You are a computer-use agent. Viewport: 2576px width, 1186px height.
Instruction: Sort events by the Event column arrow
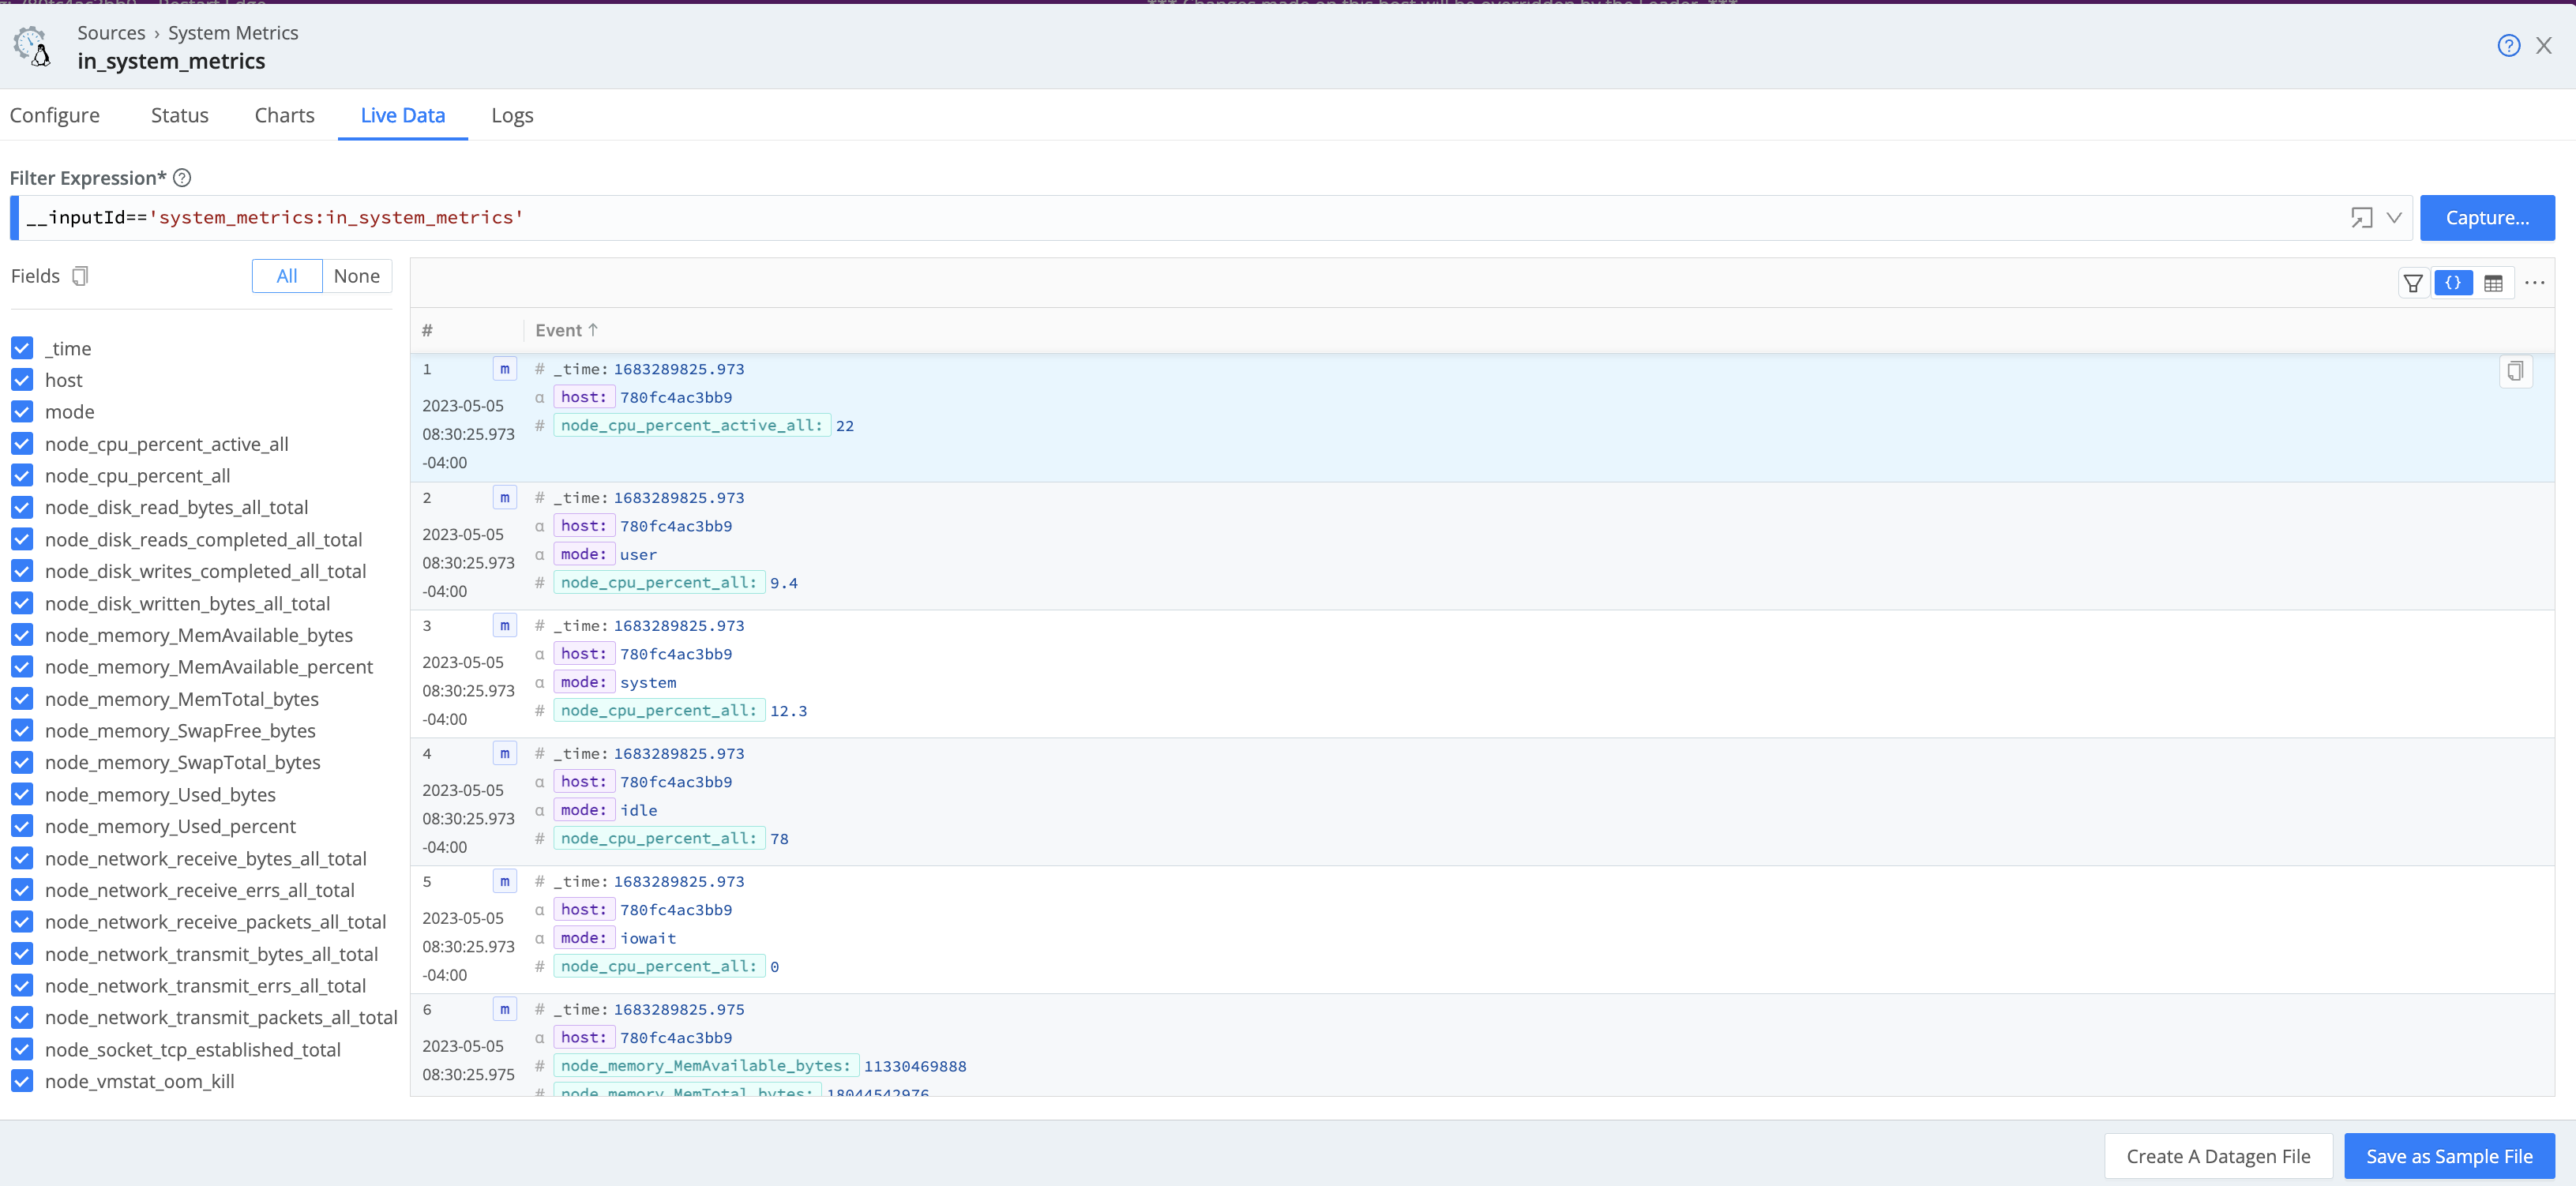point(594,329)
